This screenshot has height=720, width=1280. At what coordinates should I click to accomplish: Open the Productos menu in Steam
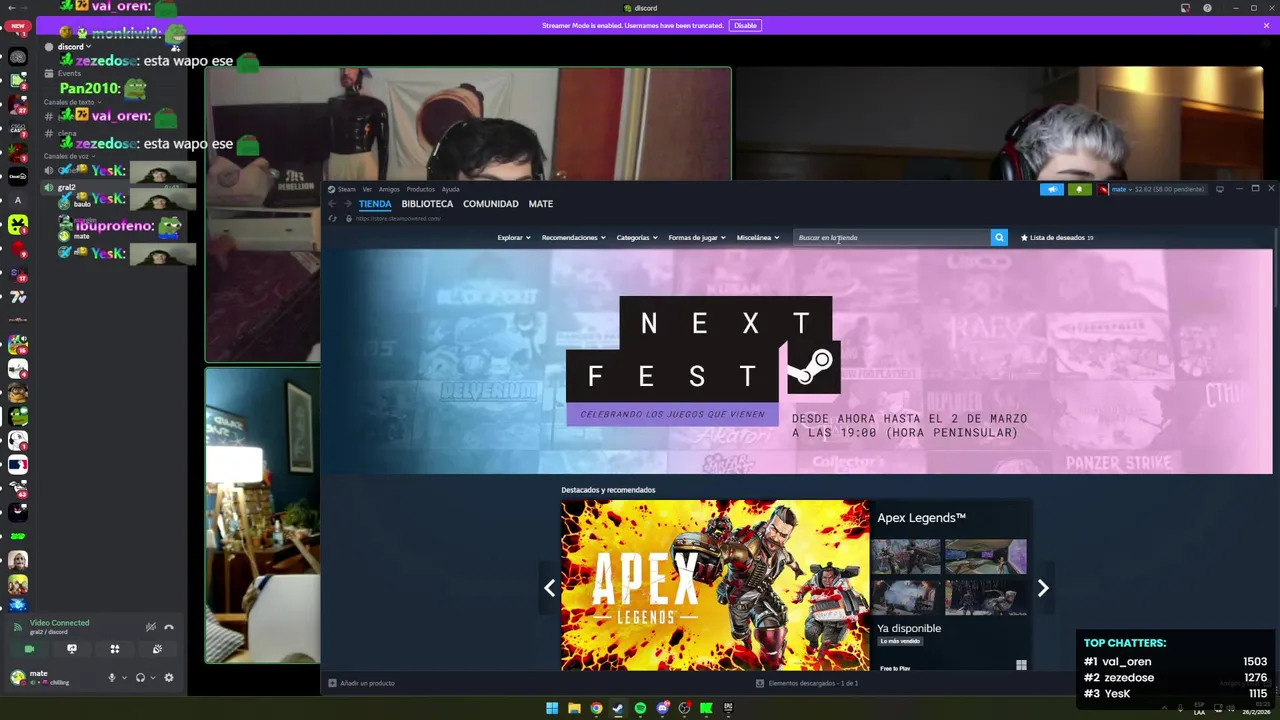[x=421, y=189]
